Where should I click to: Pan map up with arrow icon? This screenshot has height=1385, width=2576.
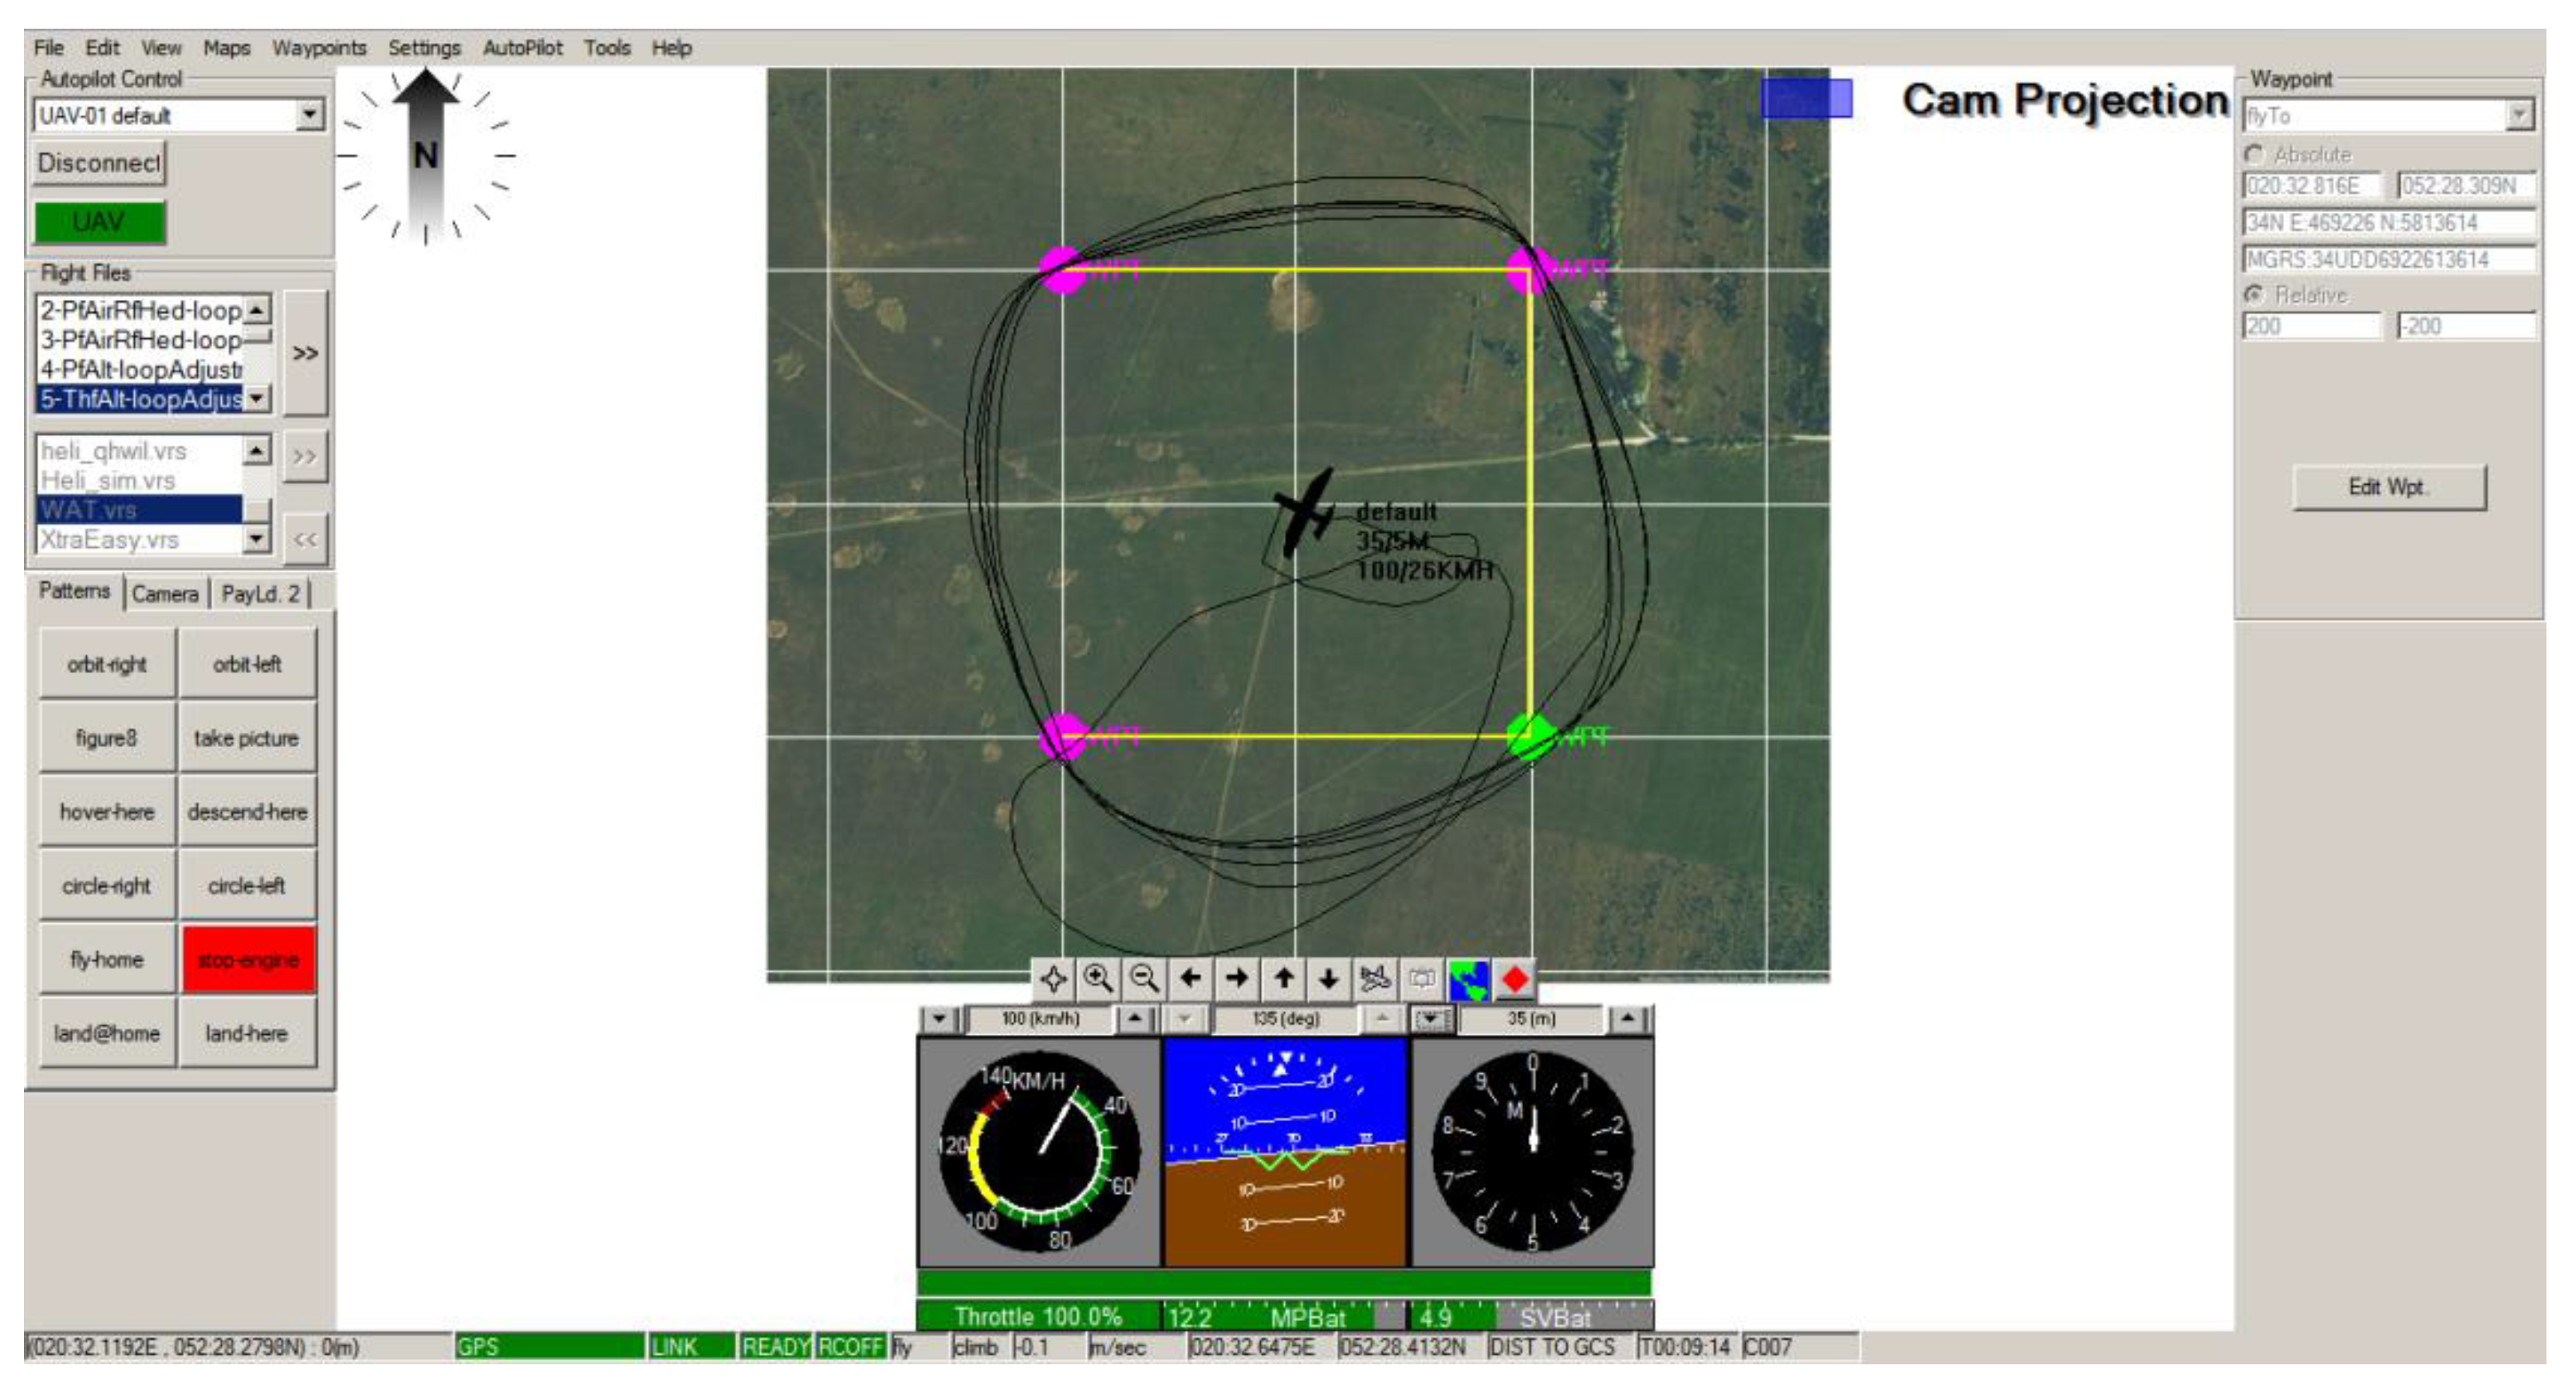(x=1283, y=978)
